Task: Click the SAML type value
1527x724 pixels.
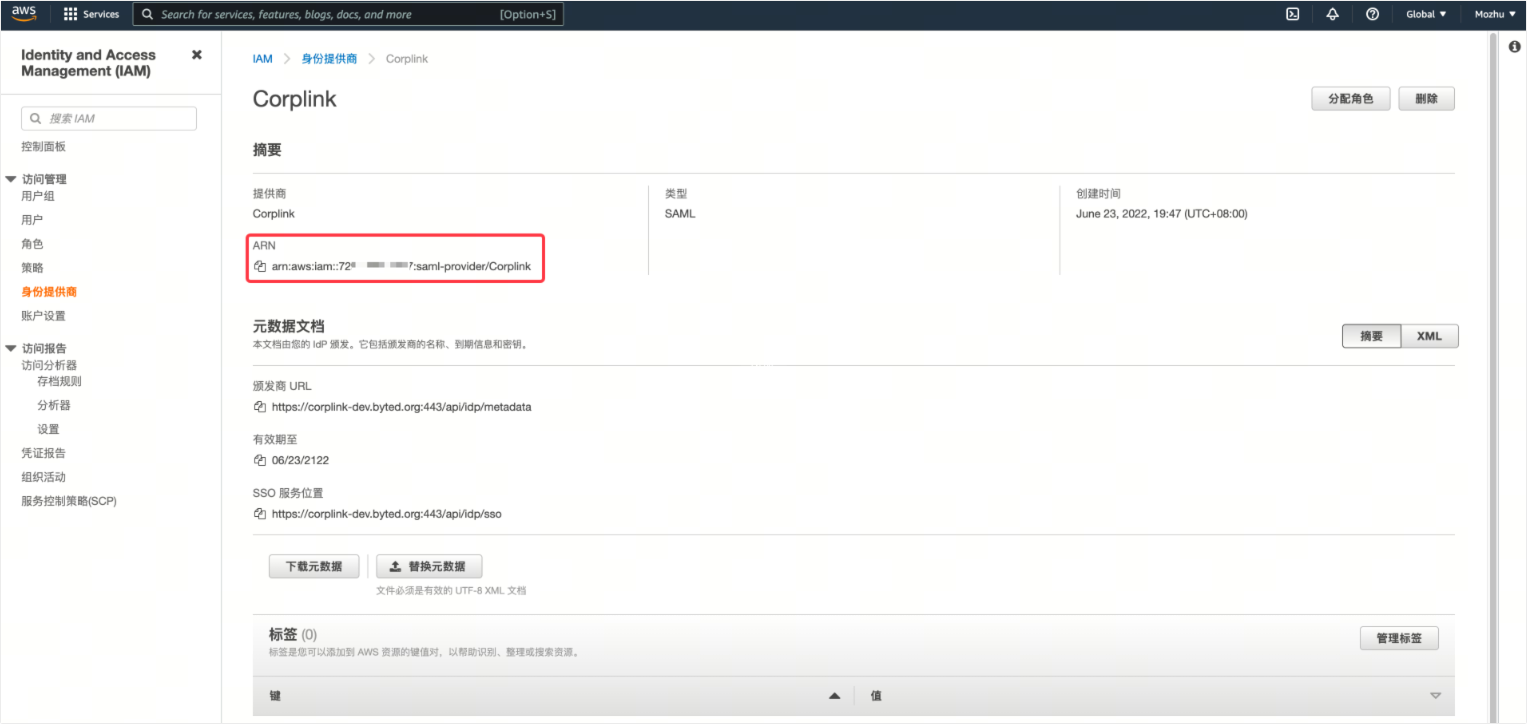Action: pos(679,214)
